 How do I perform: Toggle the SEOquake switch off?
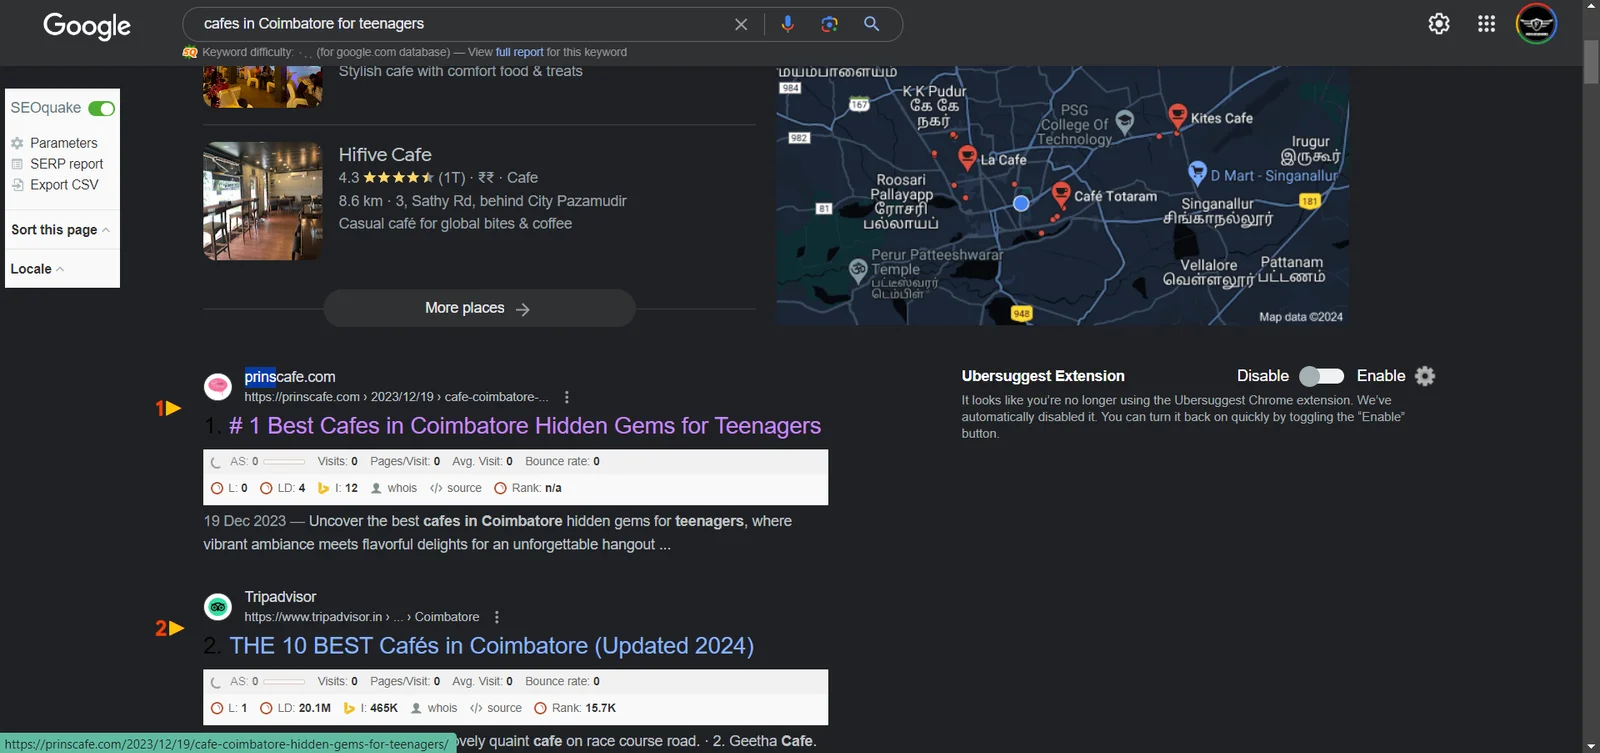point(102,108)
